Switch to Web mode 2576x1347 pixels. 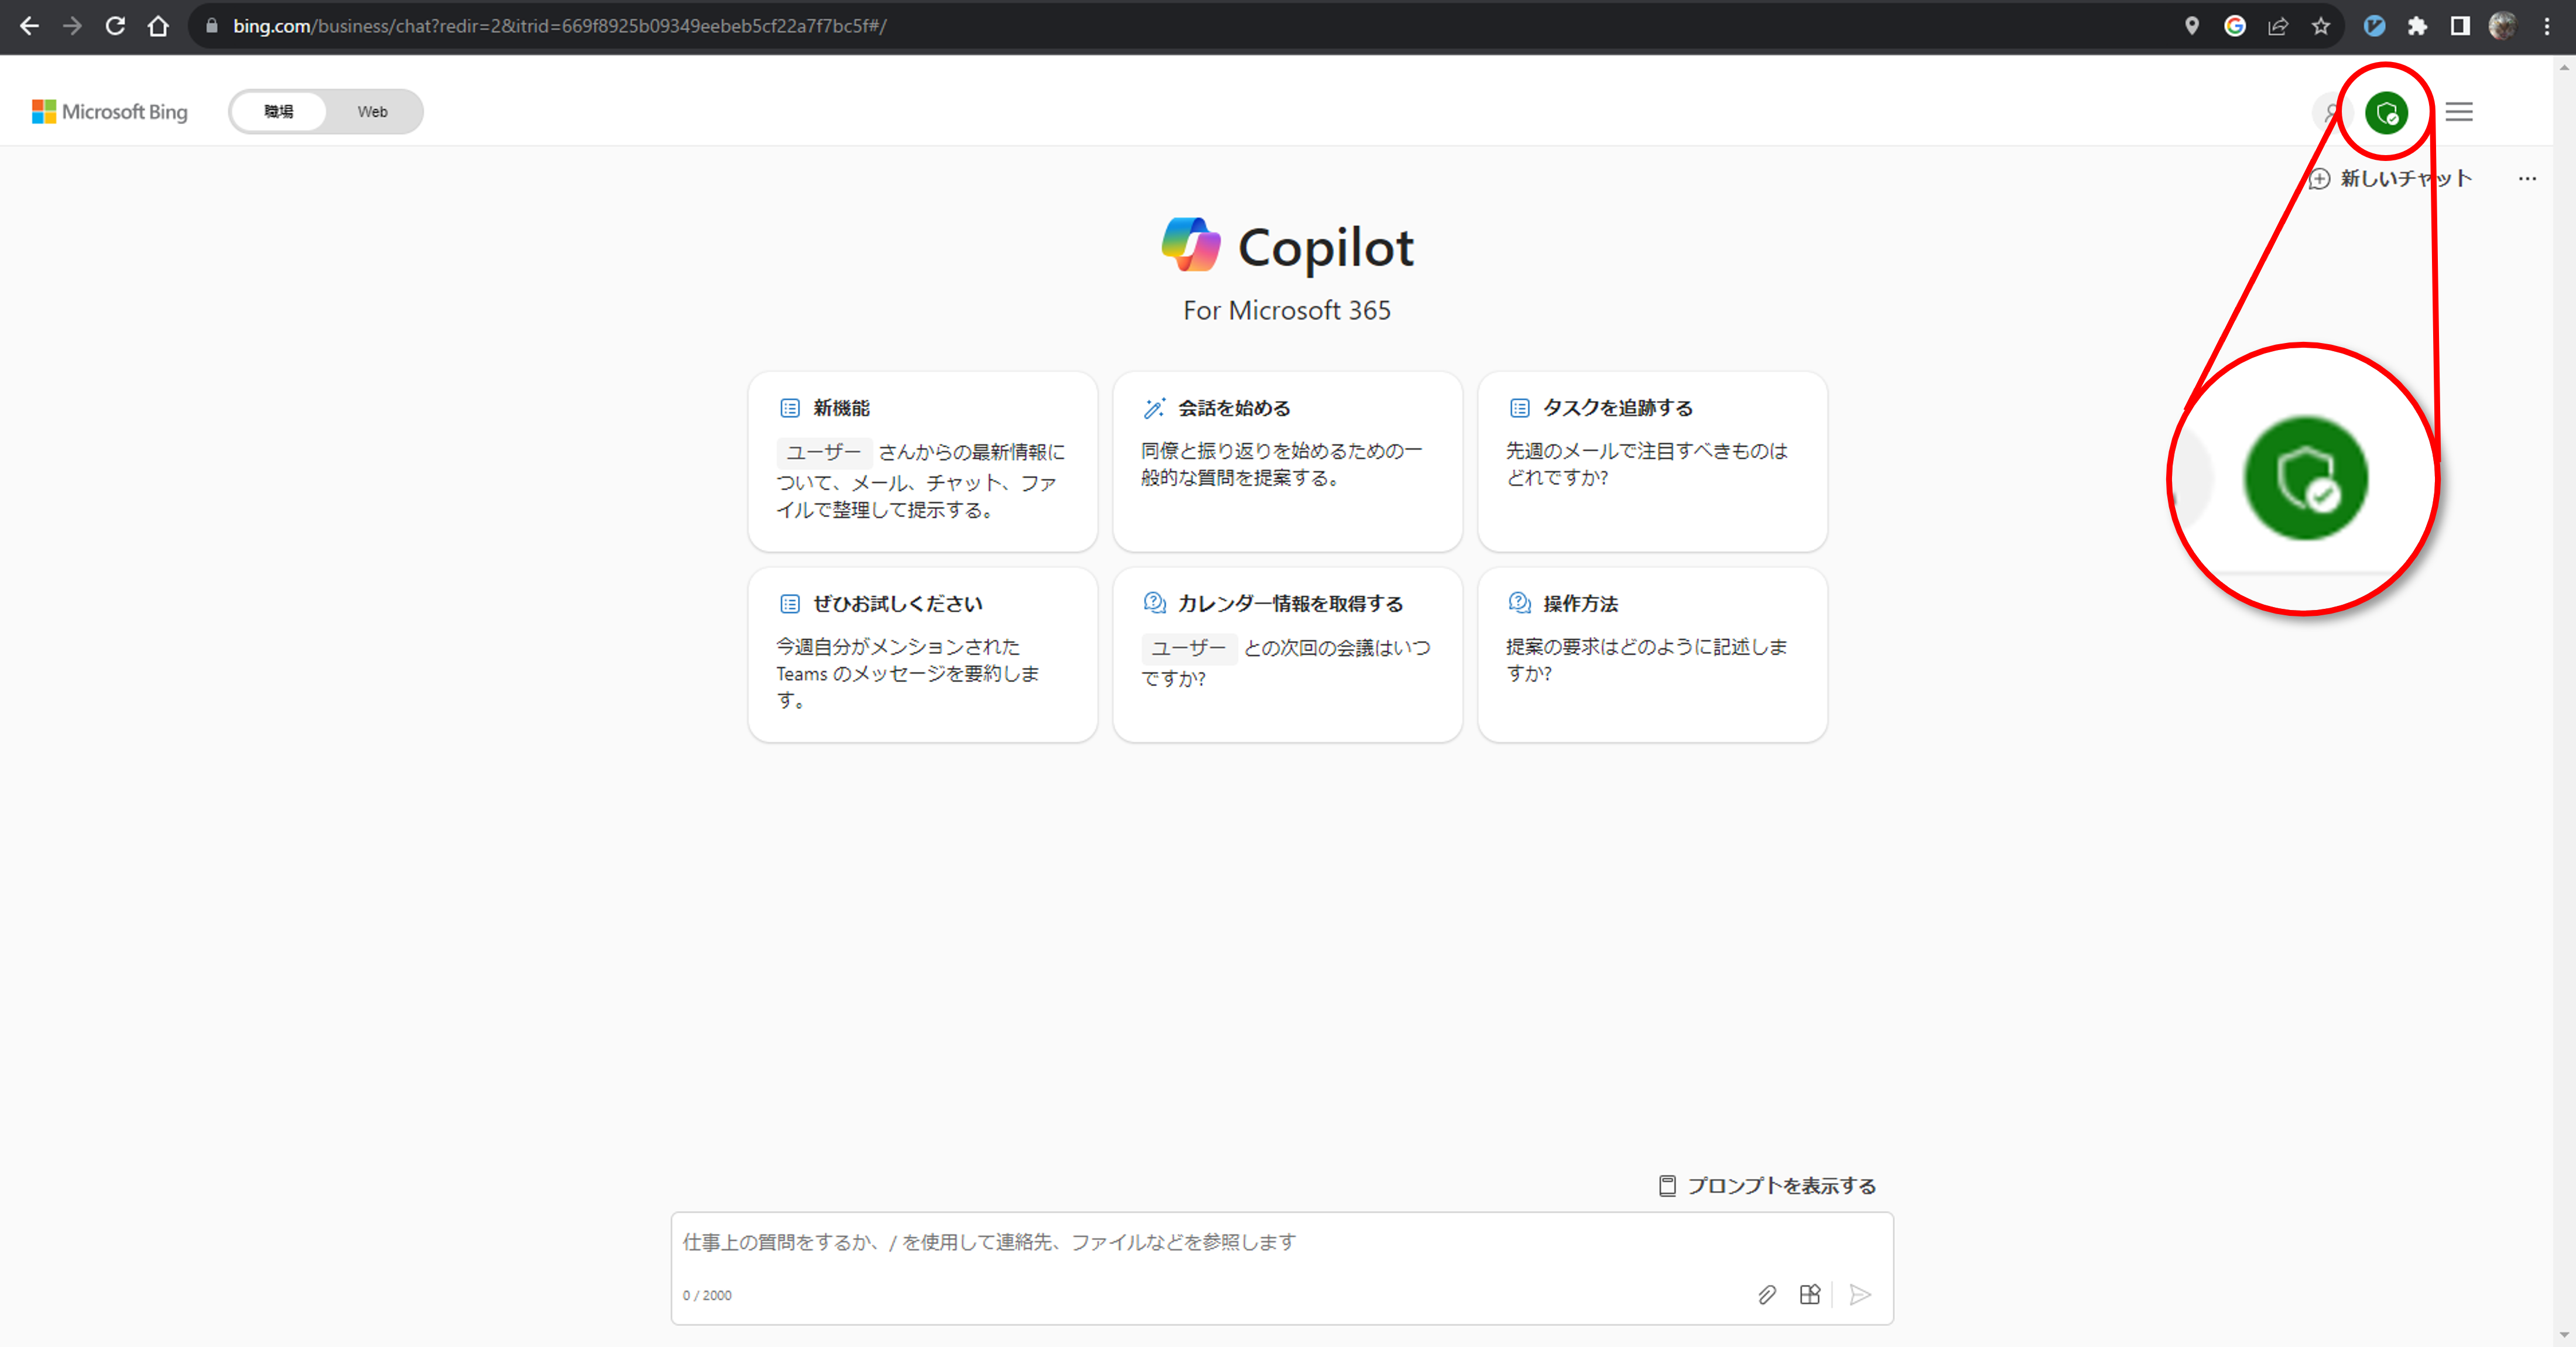(x=372, y=112)
